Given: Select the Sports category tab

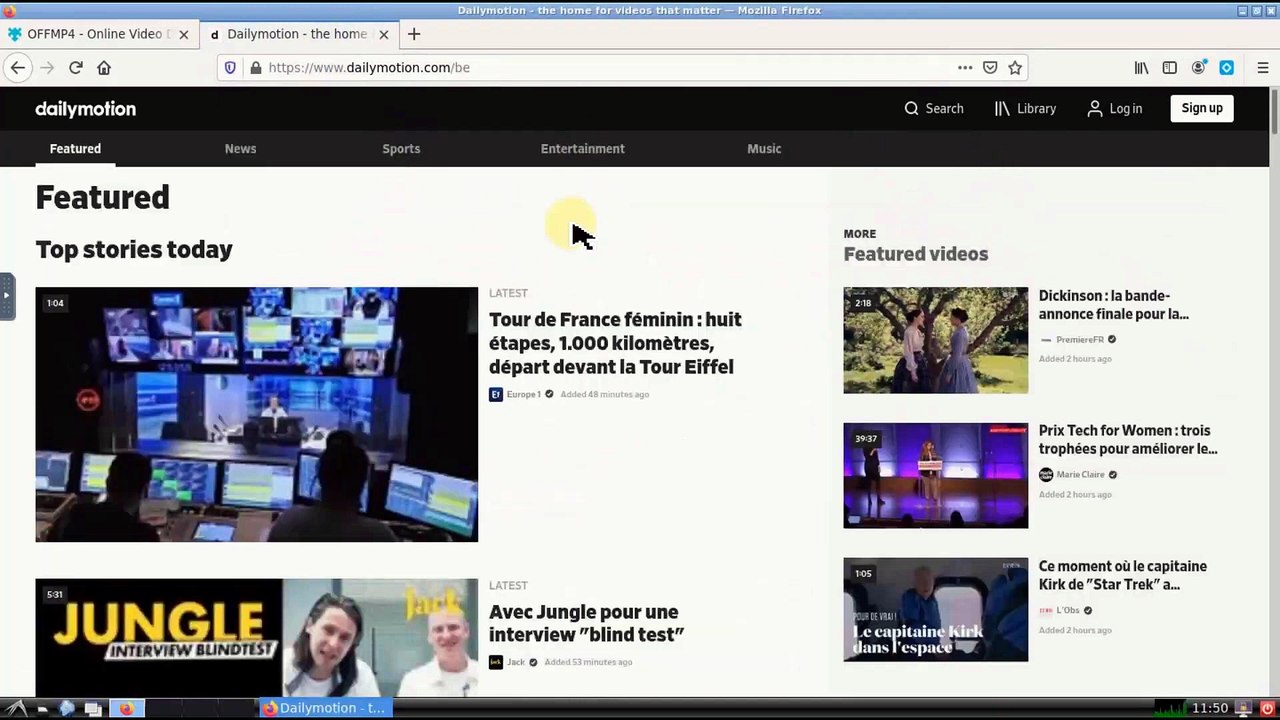Looking at the screenshot, I should coord(401,148).
